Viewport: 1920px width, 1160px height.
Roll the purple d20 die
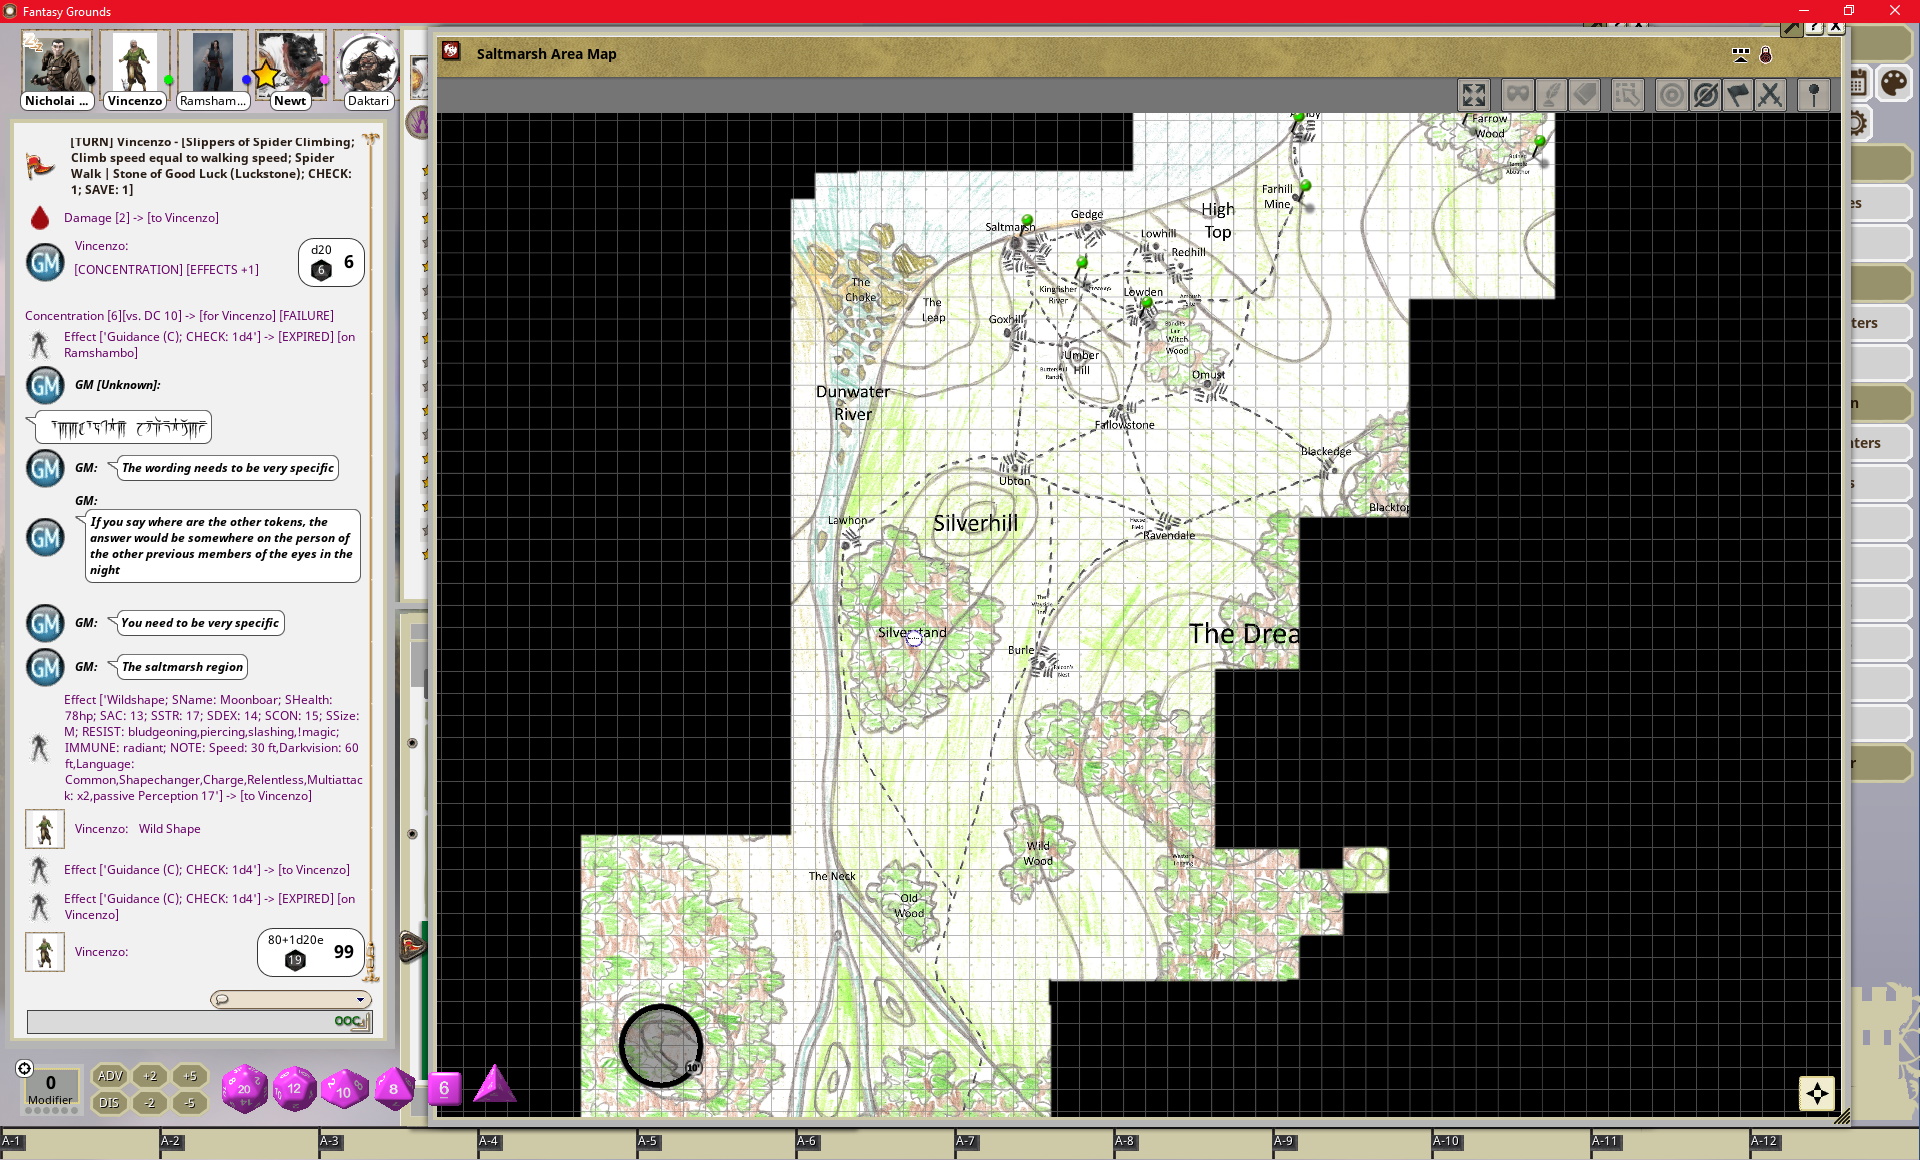(244, 1088)
